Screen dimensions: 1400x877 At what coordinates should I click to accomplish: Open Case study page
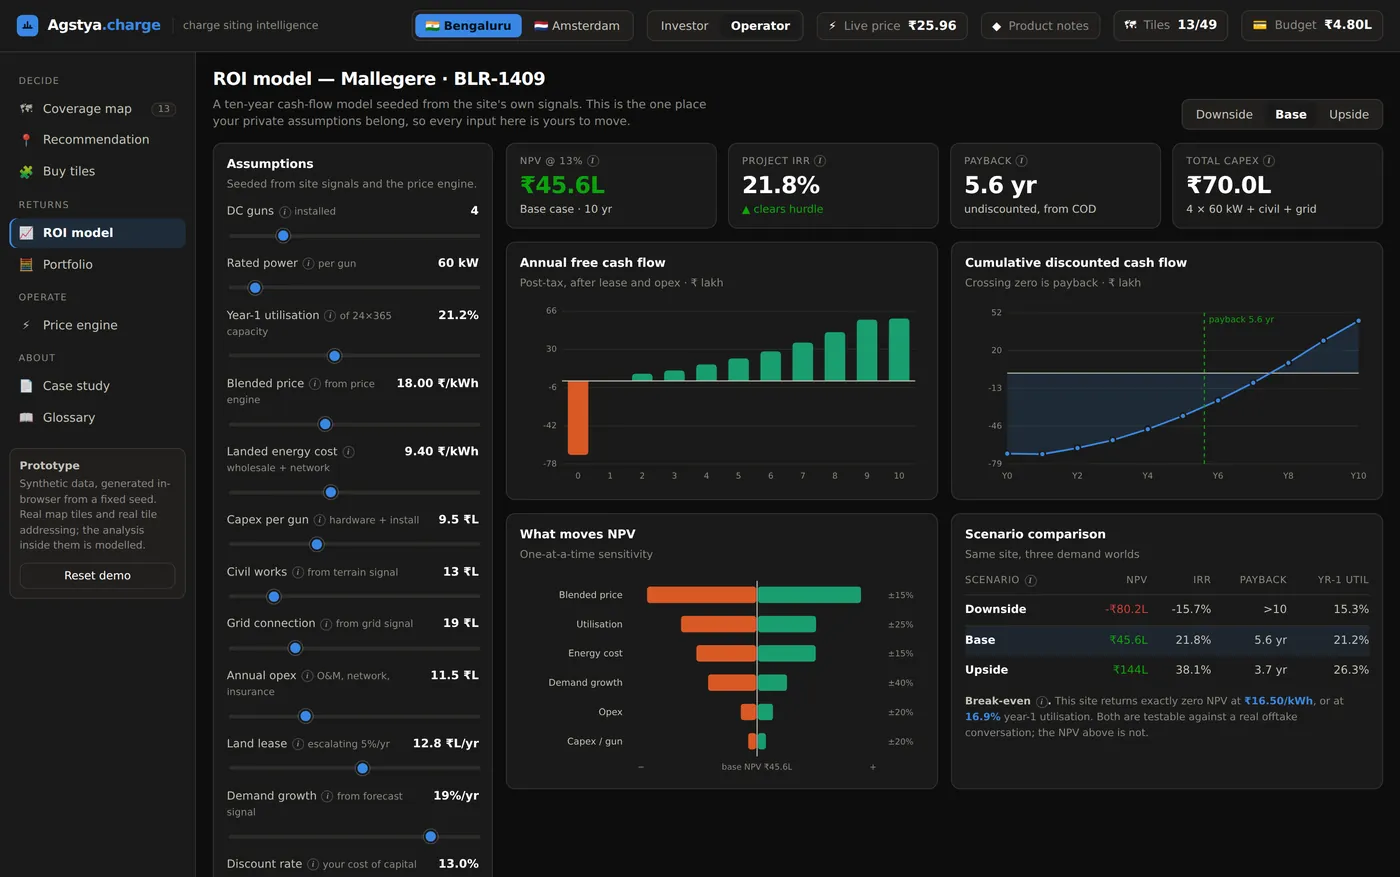(98, 386)
